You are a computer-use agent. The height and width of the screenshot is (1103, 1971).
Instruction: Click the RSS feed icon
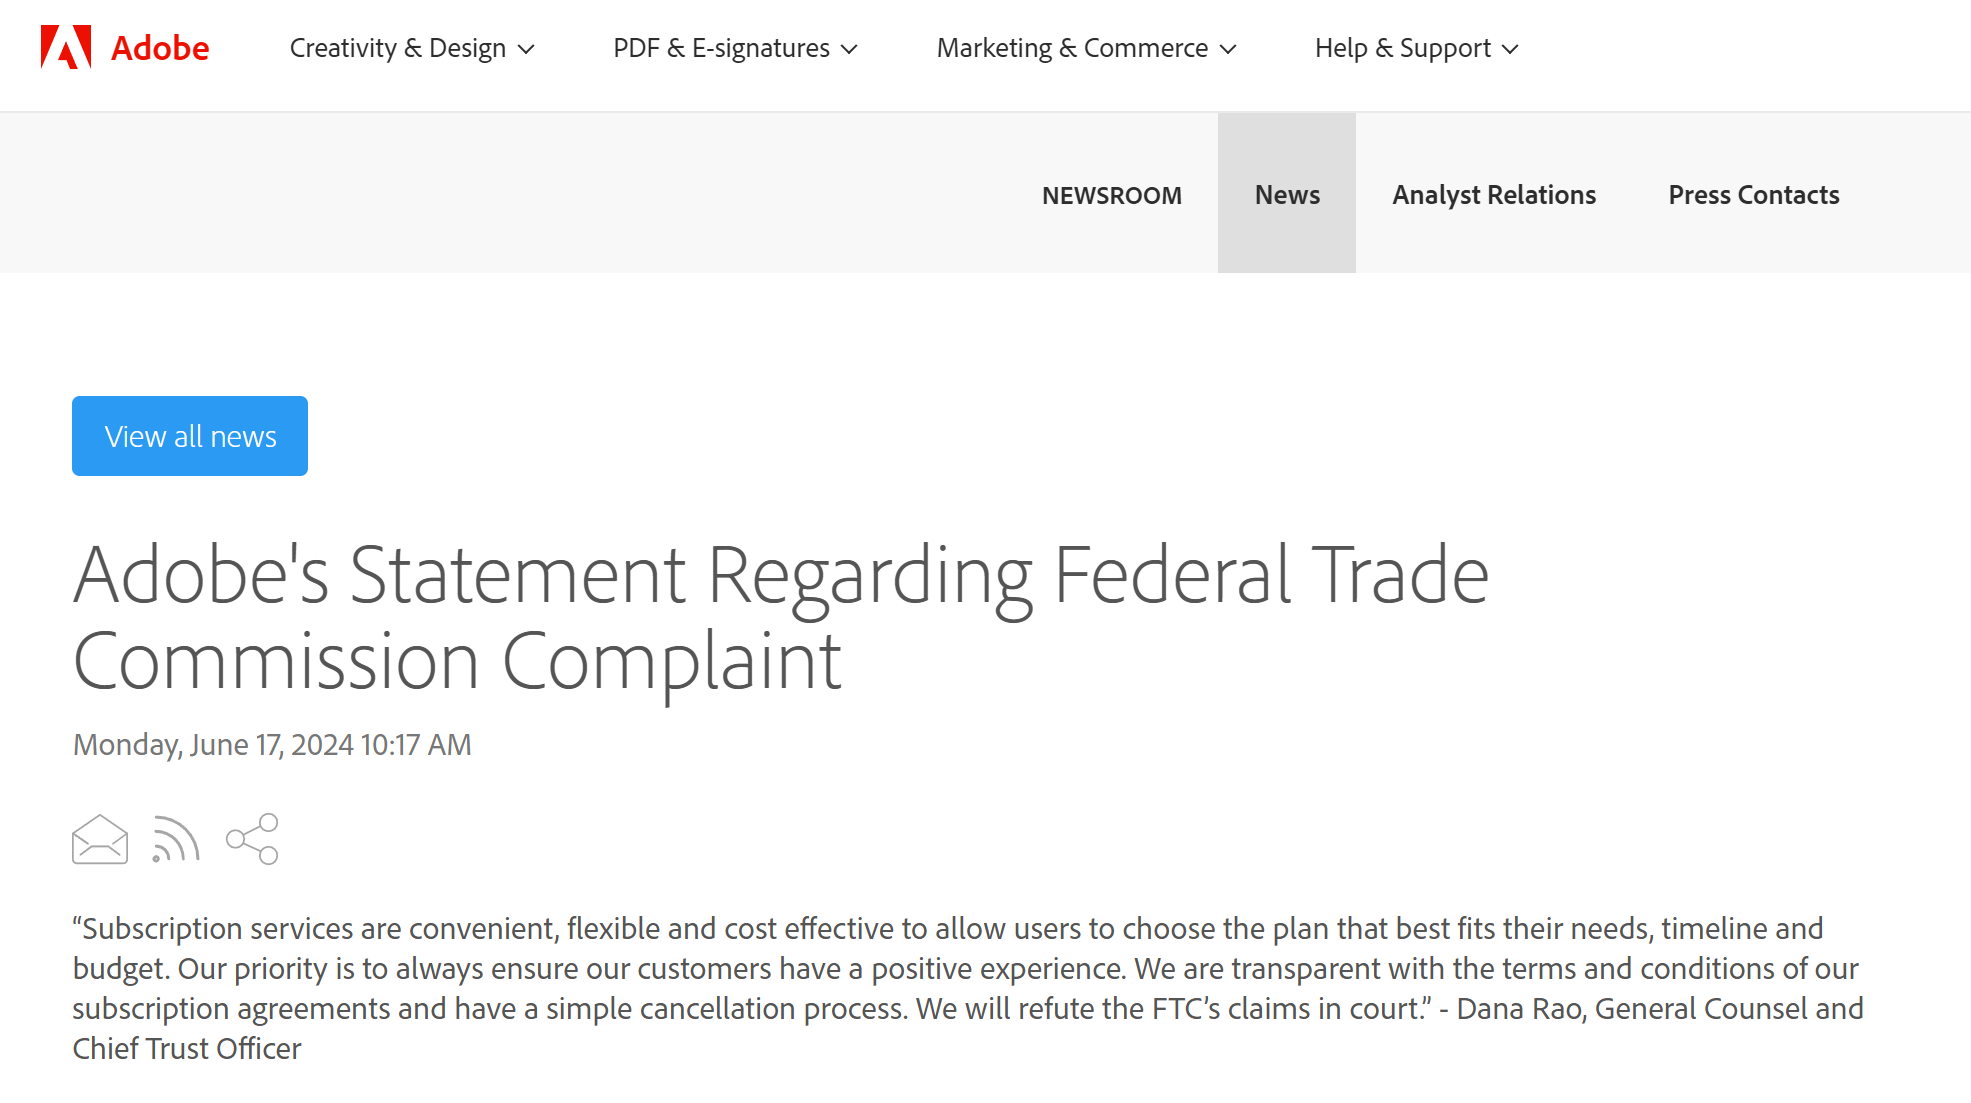pos(176,839)
